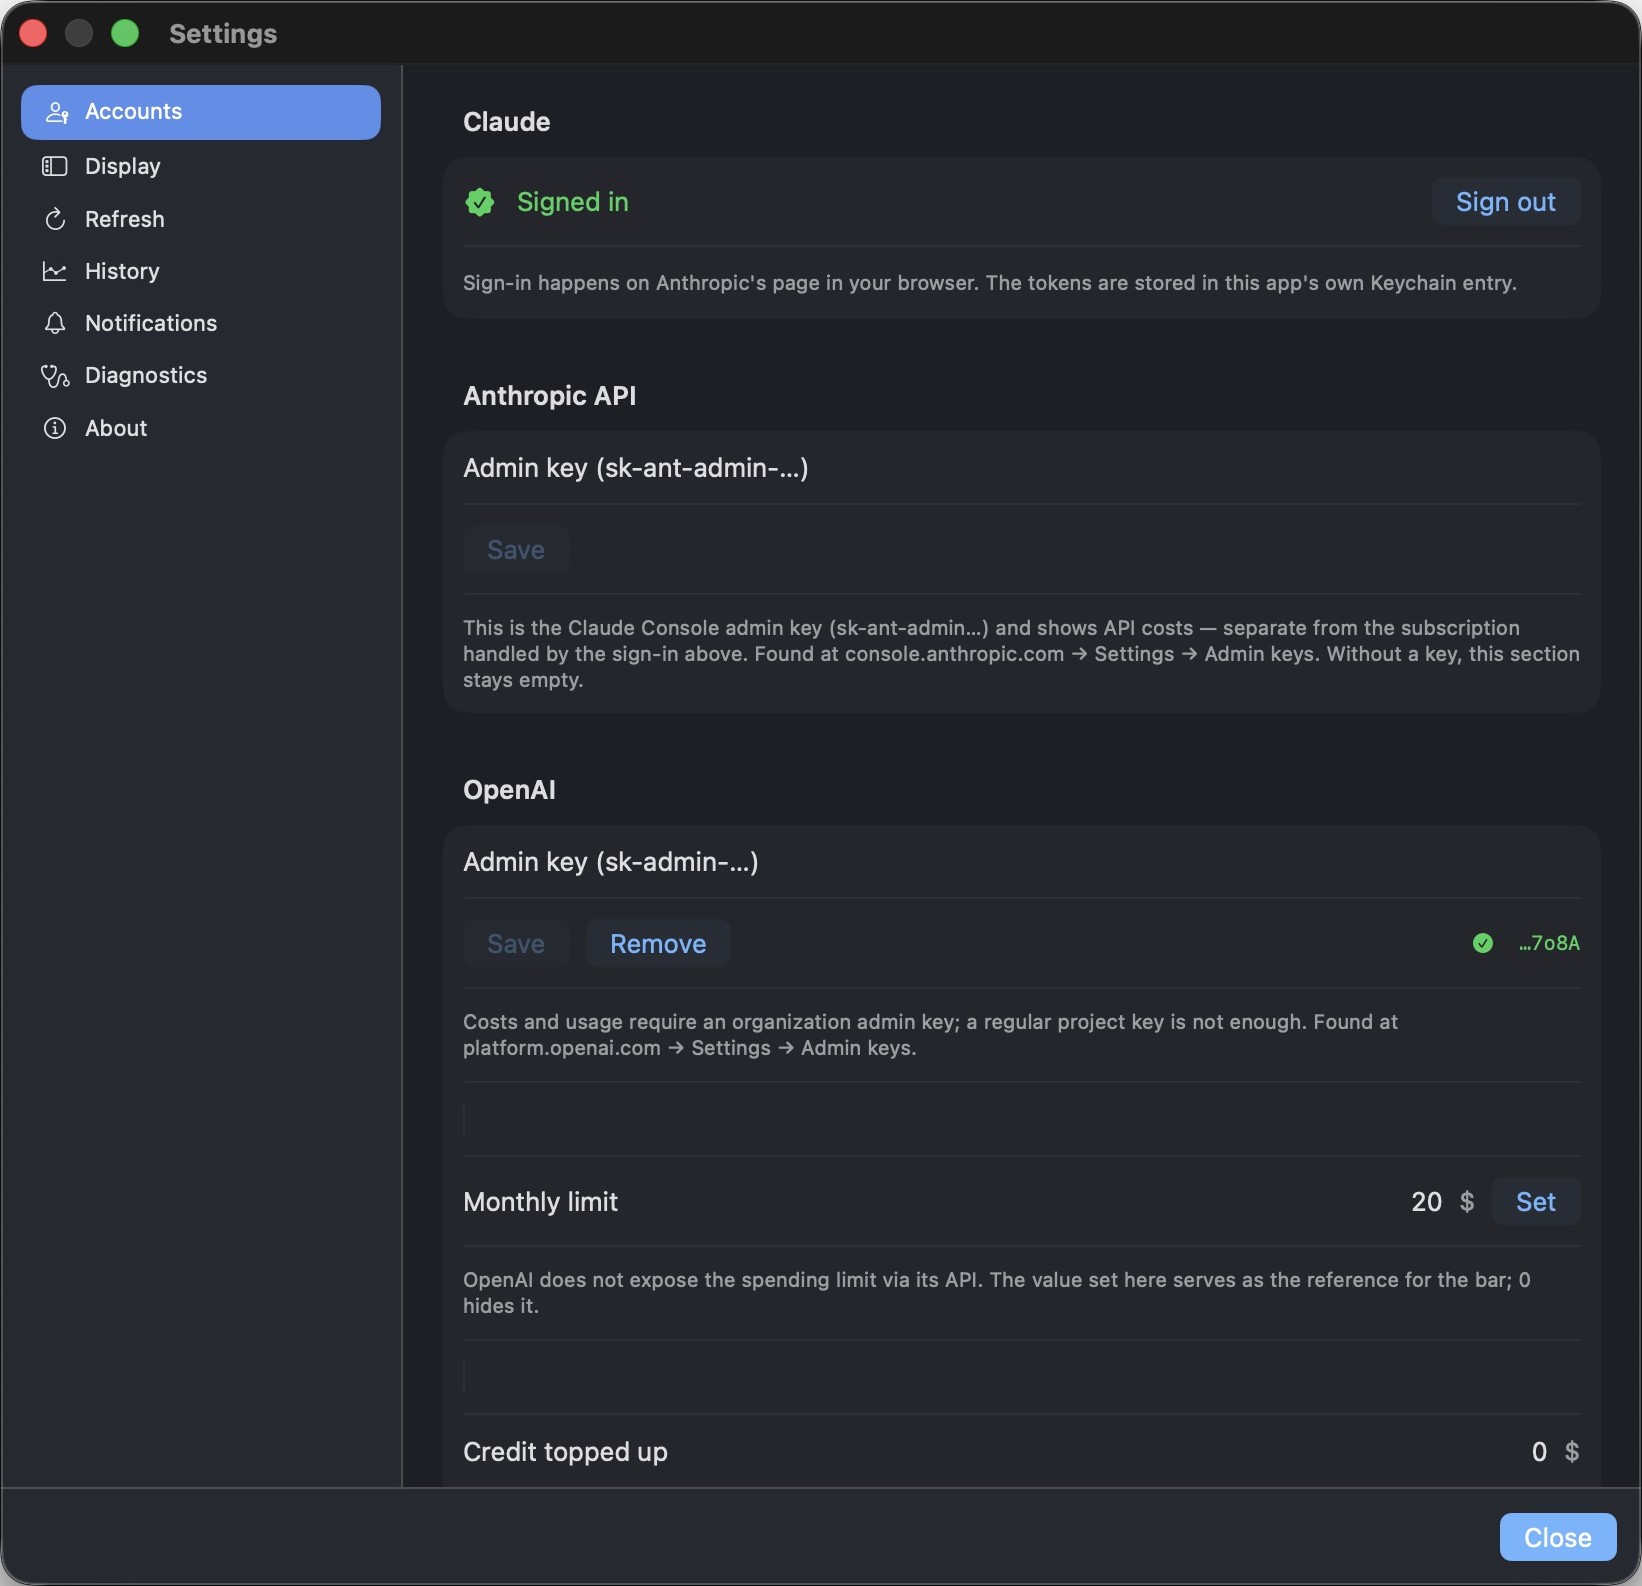Open Notifications settings
Screen dimensions: 1642x1586
pos(200,323)
